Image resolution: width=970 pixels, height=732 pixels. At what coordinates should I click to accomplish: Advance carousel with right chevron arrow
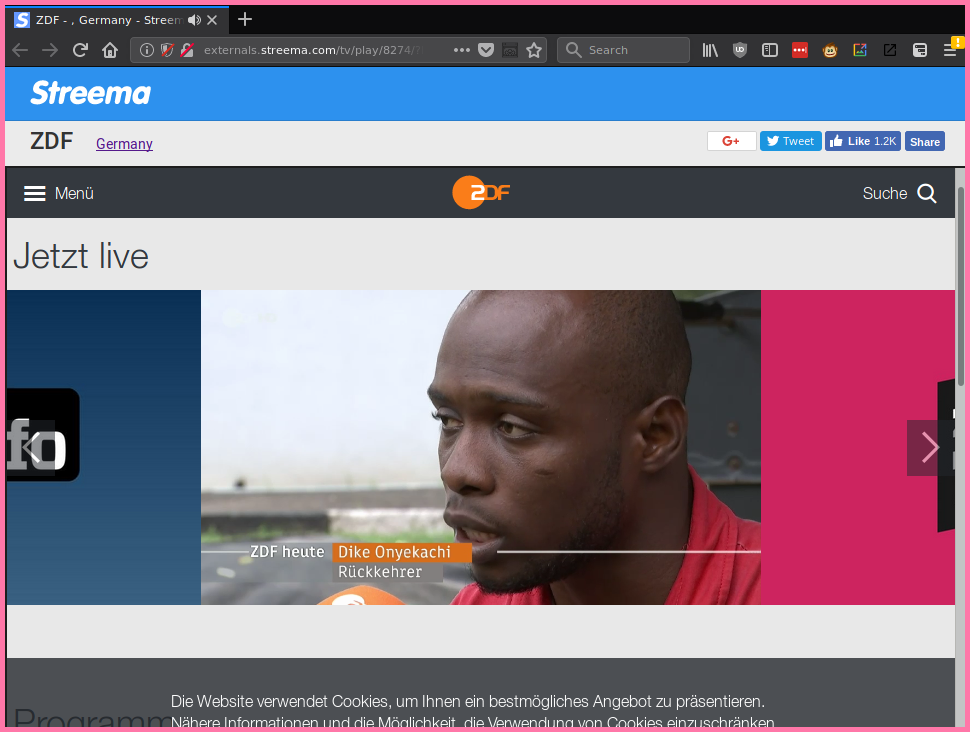point(929,447)
